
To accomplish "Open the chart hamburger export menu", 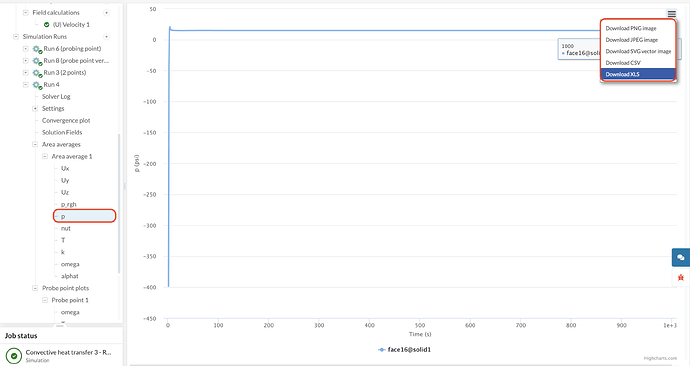I will (671, 14).
